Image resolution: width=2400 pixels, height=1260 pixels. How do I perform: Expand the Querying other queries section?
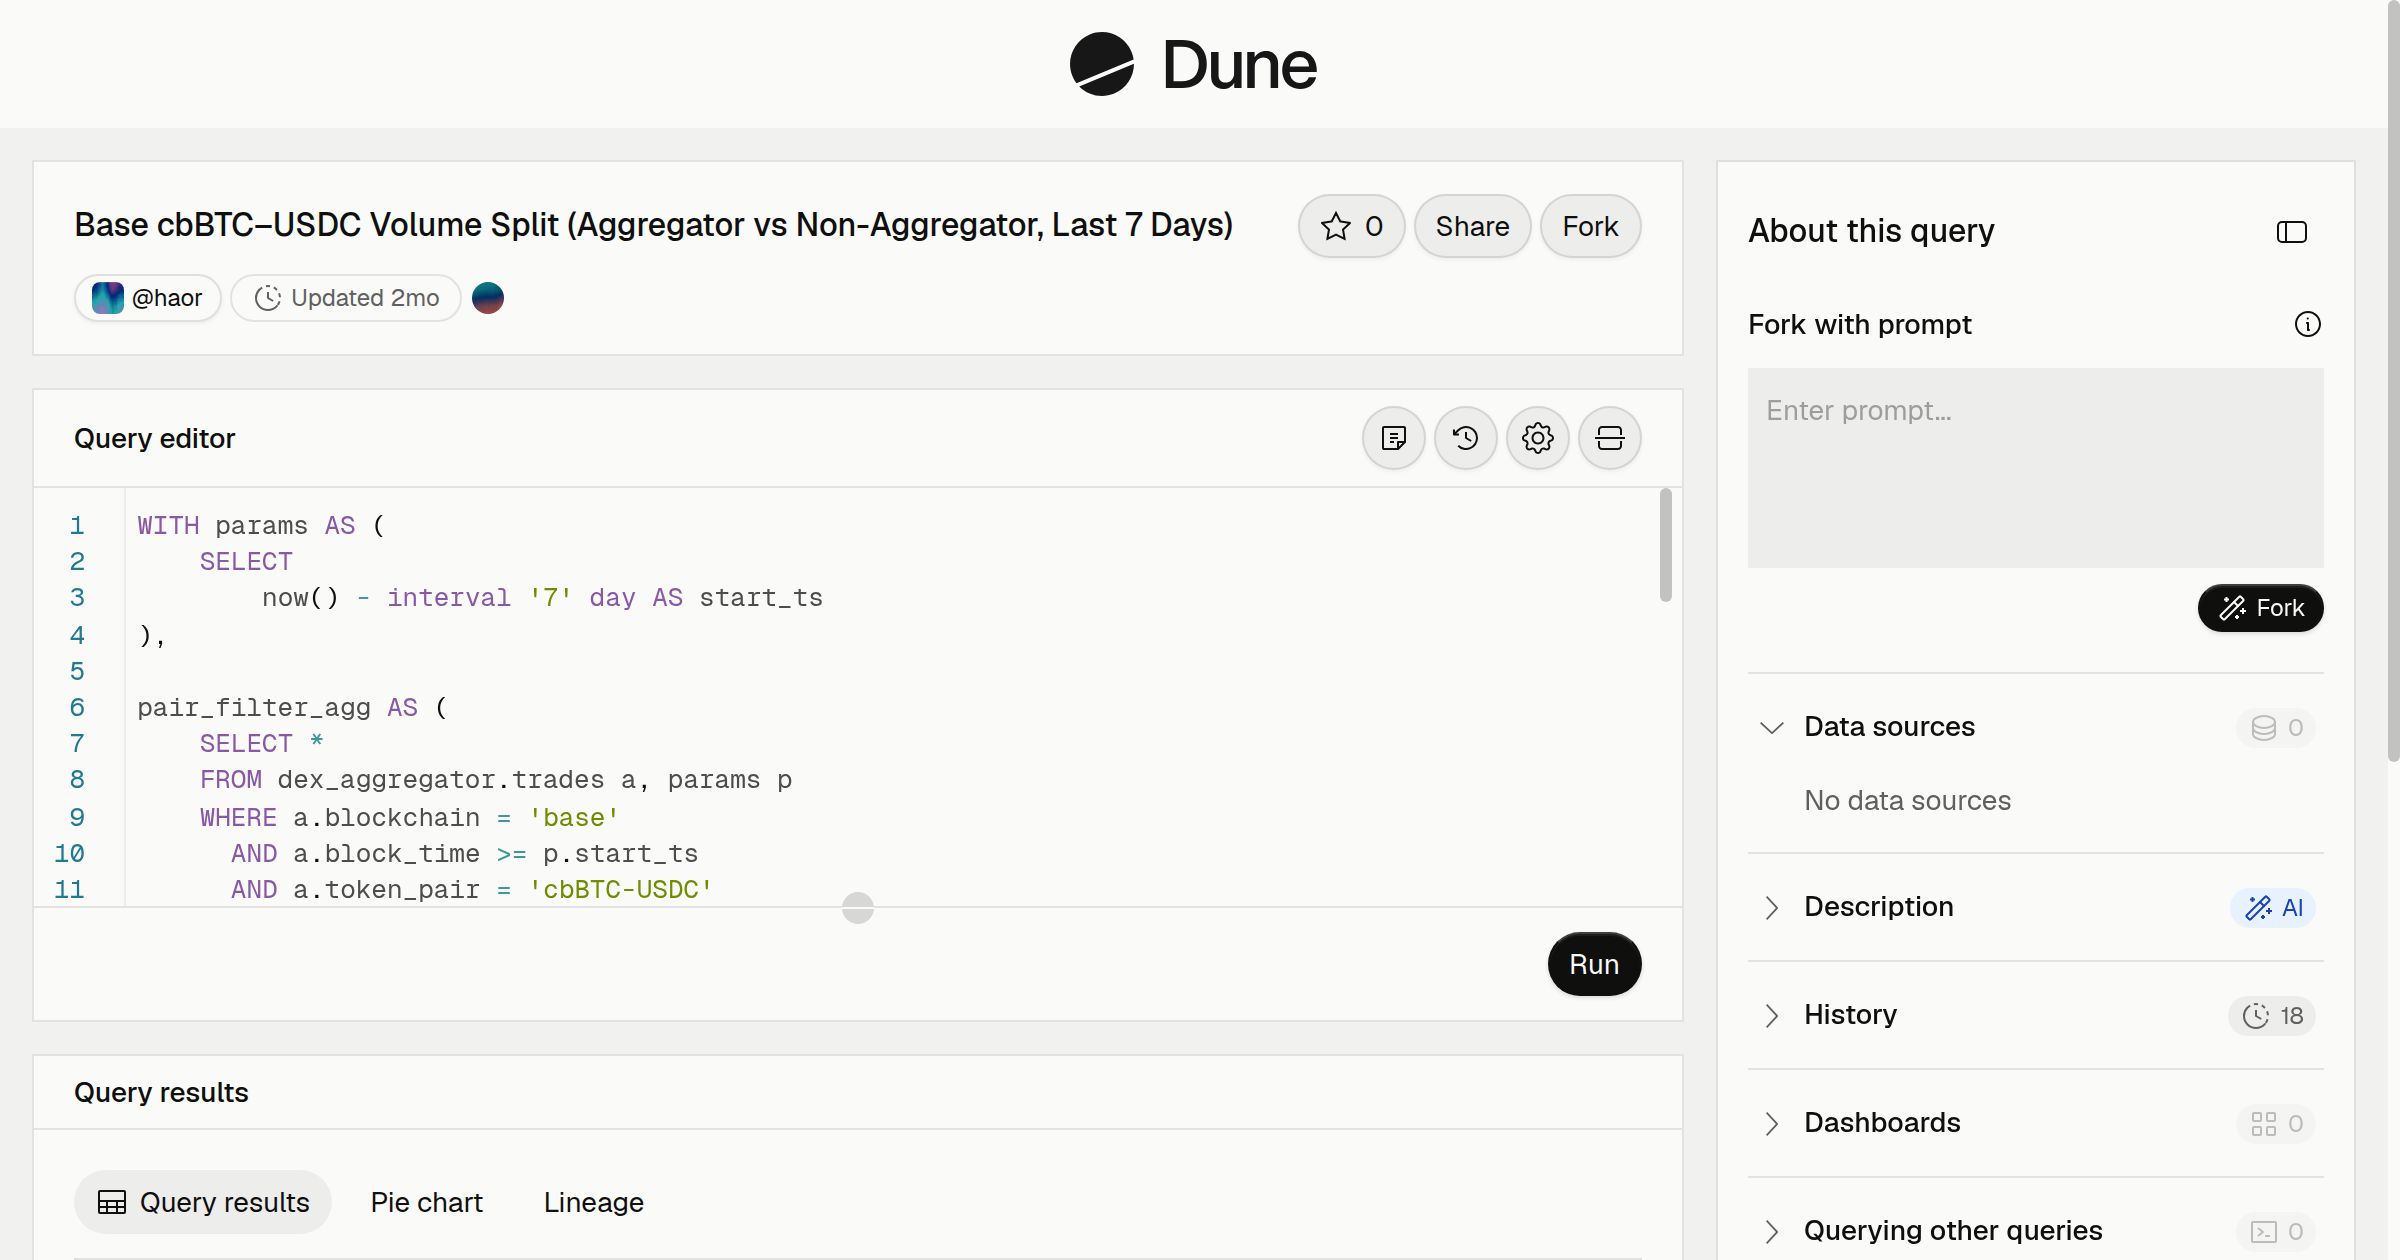point(1771,1231)
